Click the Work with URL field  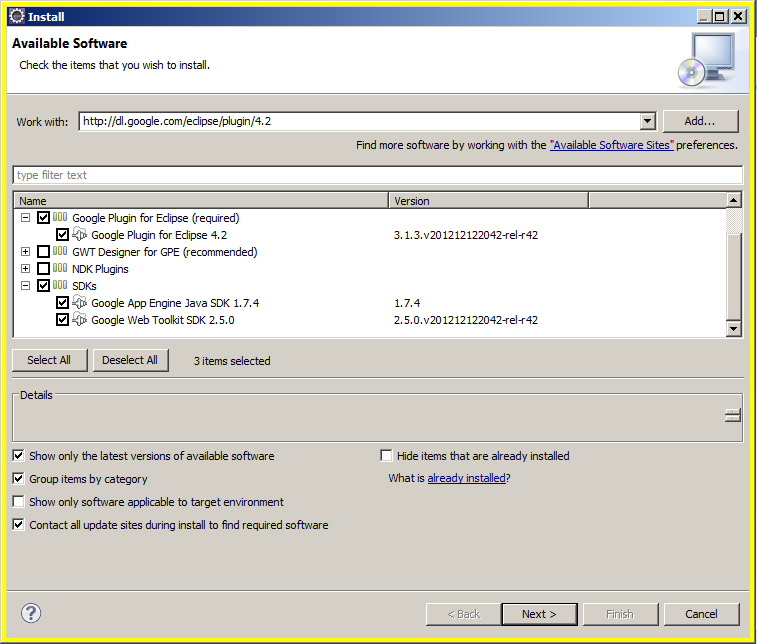pos(360,121)
